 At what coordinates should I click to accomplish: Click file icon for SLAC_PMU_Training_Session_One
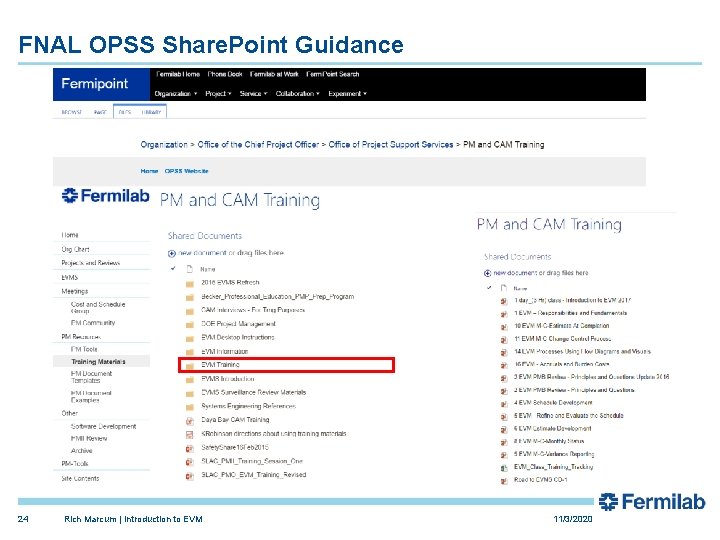coord(190,462)
